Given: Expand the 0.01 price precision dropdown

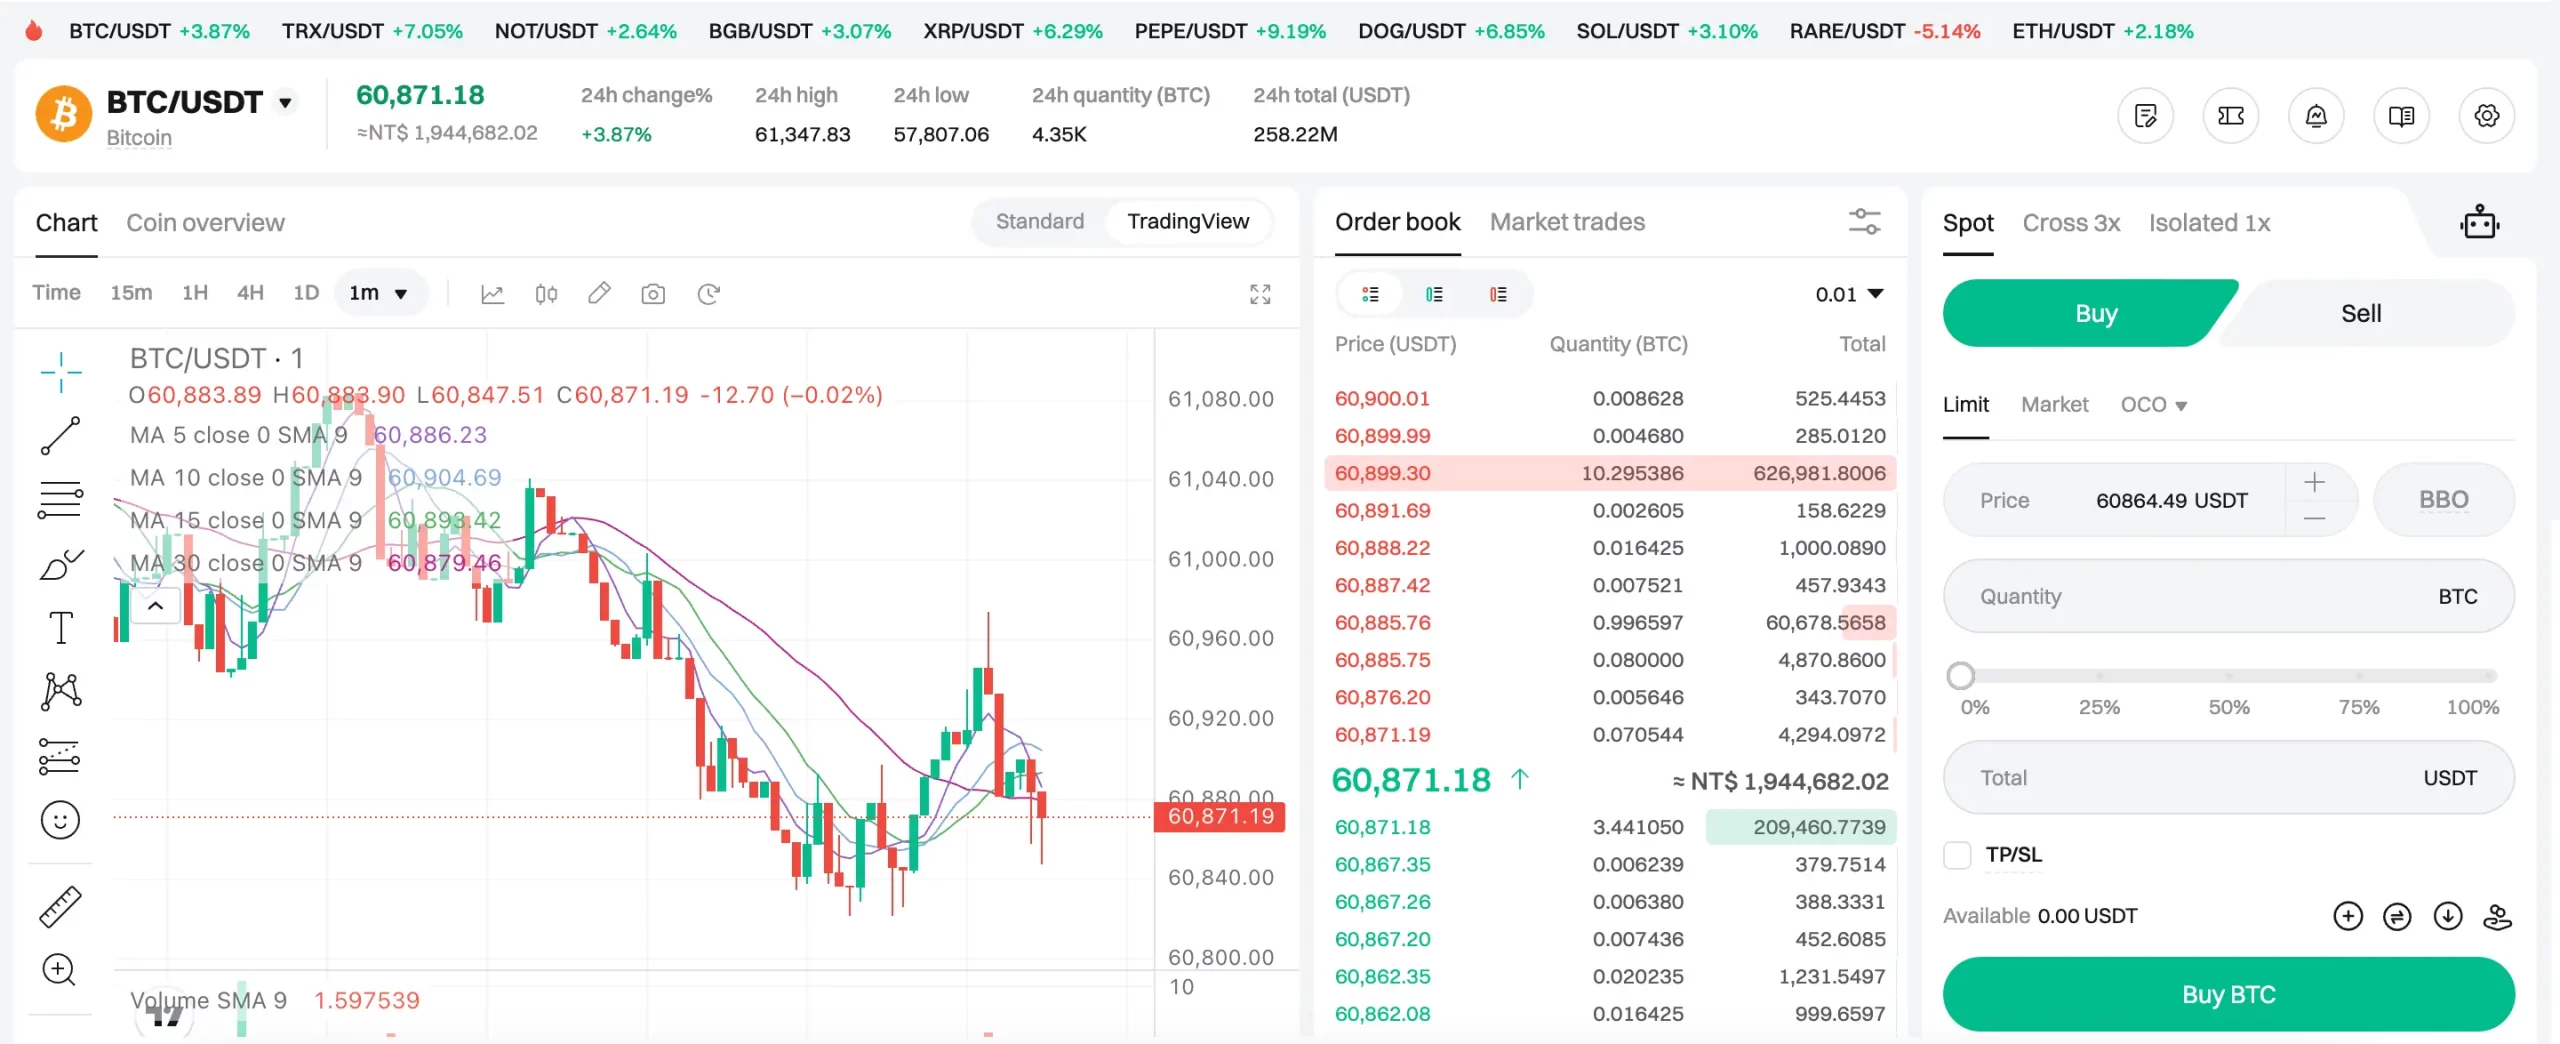Looking at the screenshot, I should 1849,294.
